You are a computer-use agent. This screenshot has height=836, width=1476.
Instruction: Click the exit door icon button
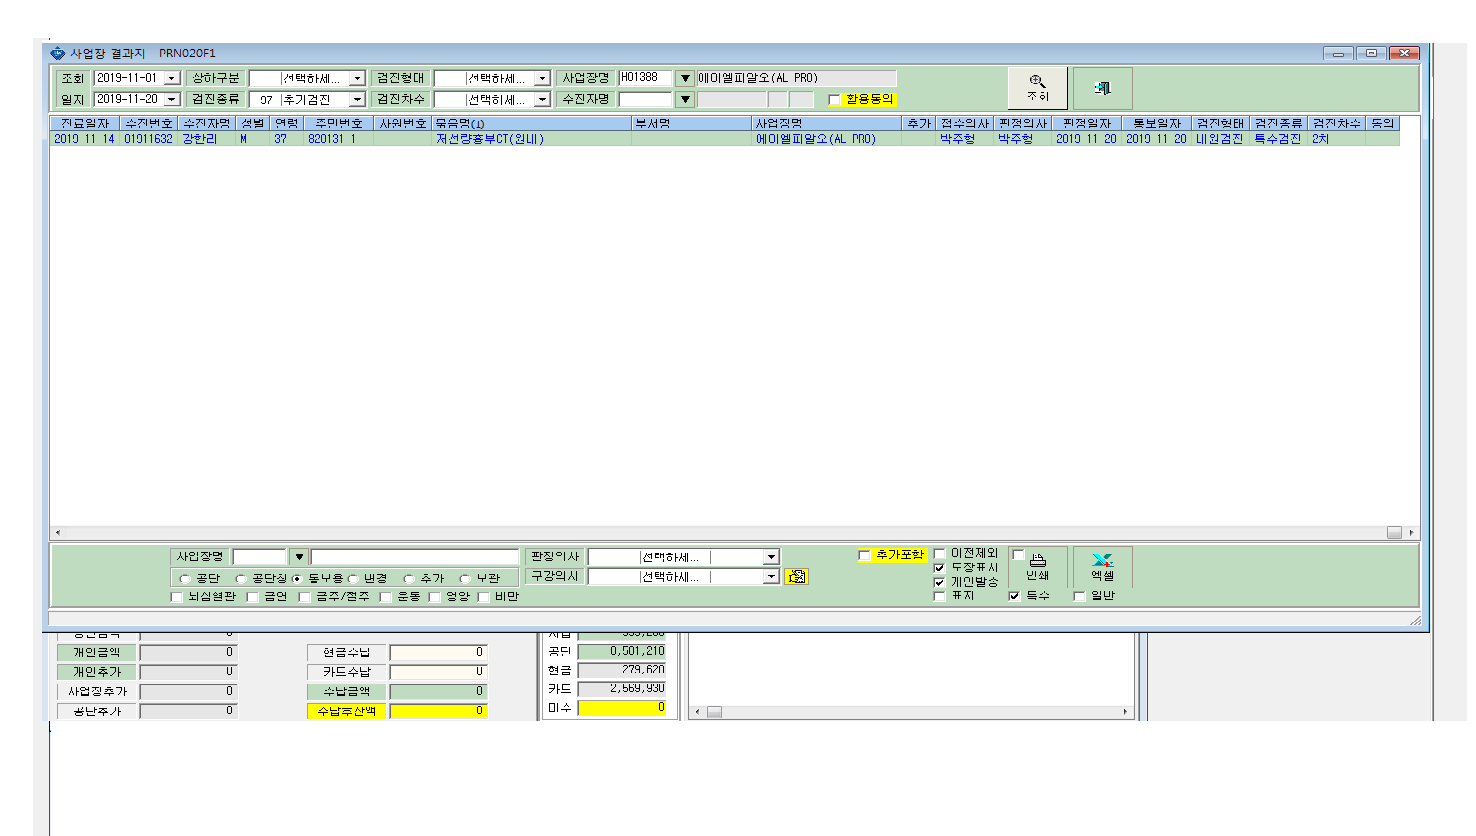pos(1103,88)
